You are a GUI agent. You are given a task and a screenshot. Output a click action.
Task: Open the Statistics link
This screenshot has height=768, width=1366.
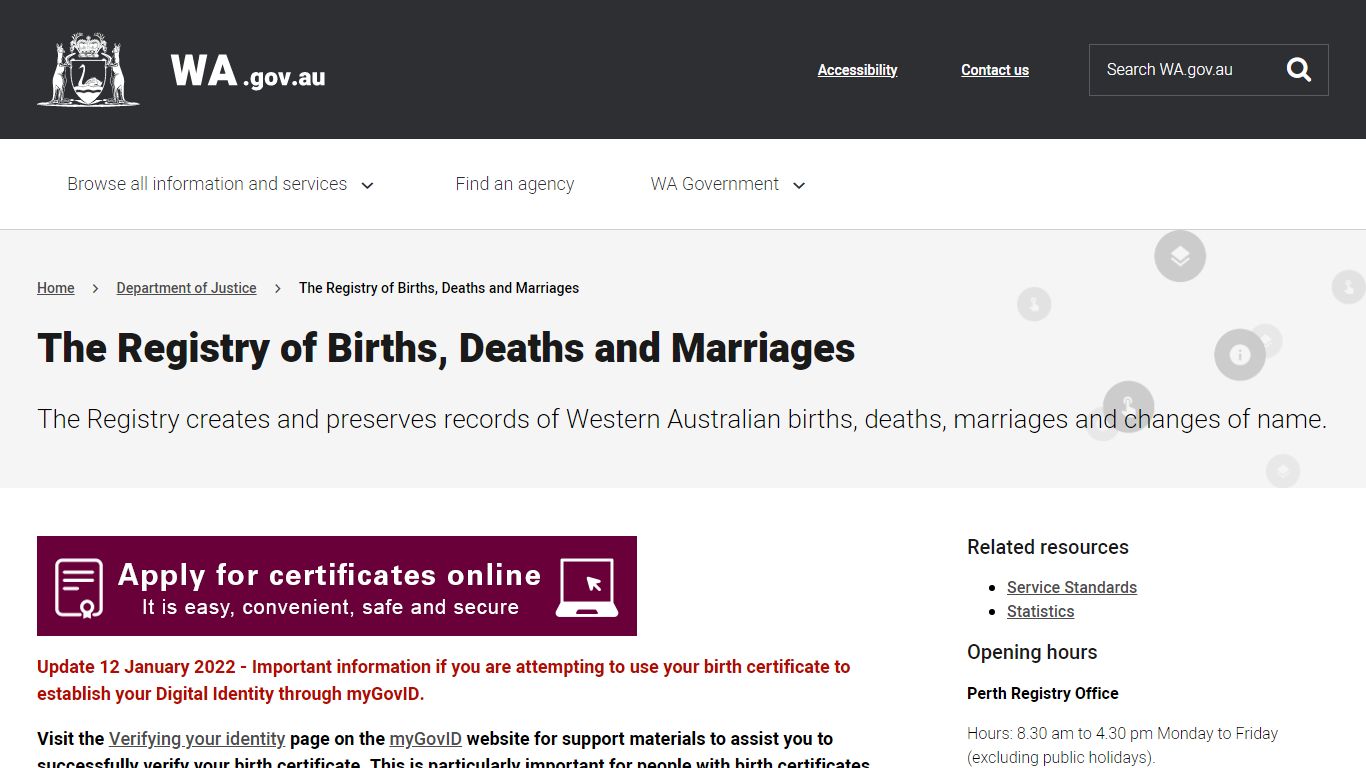(x=1040, y=611)
